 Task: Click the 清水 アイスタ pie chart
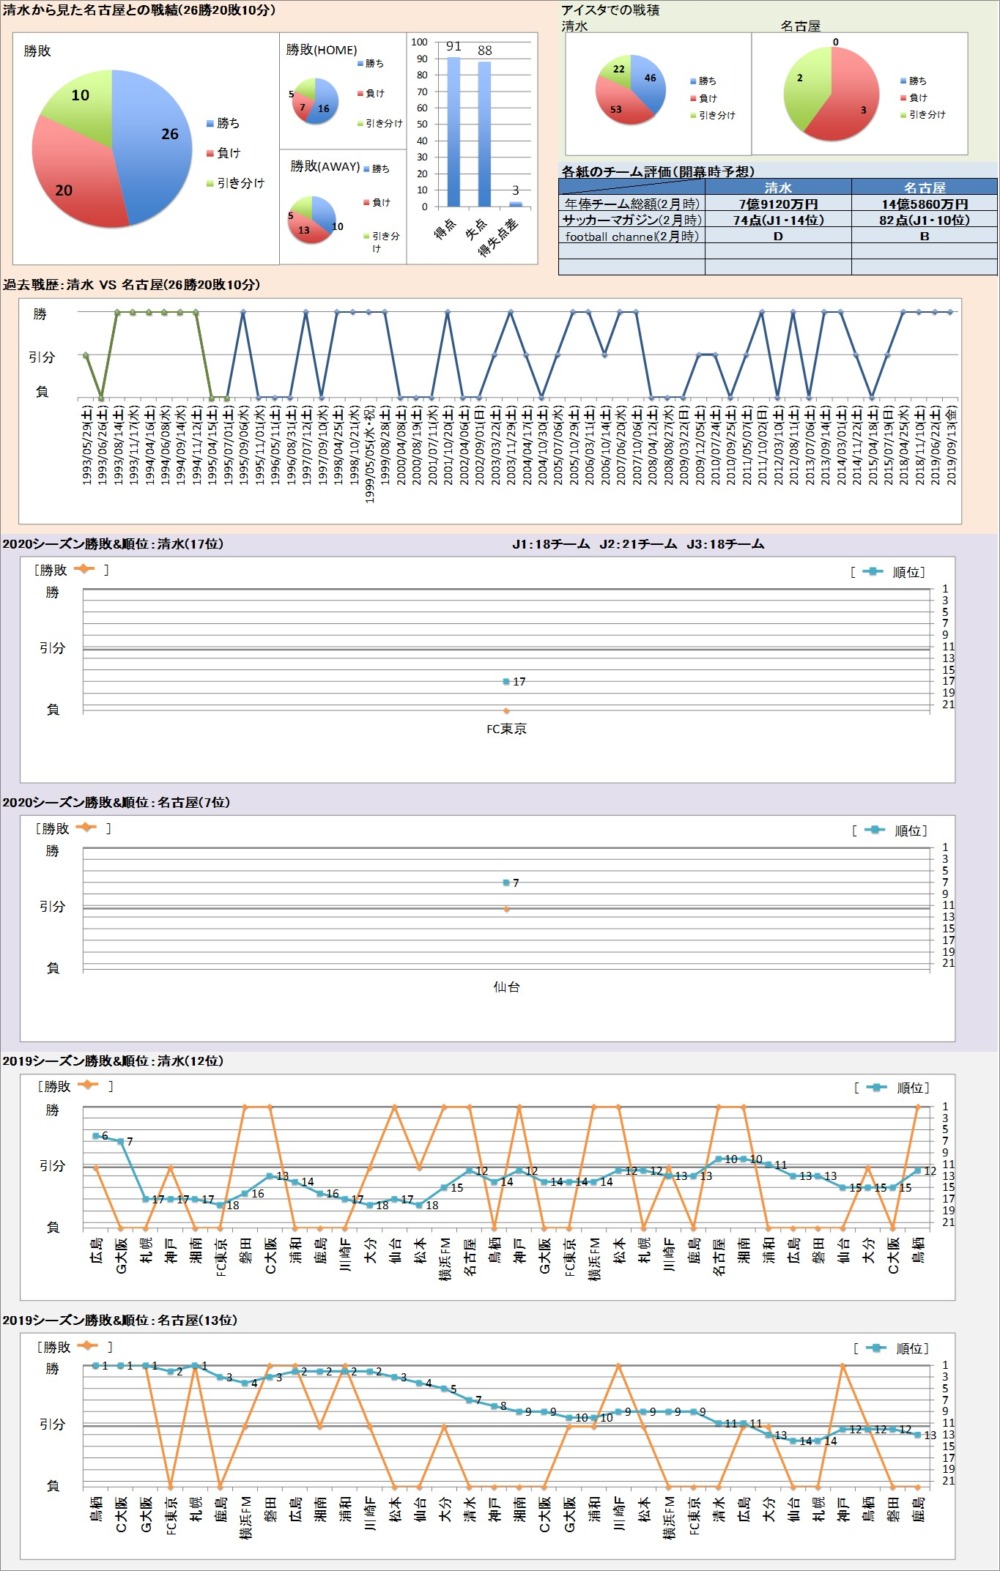(630, 91)
